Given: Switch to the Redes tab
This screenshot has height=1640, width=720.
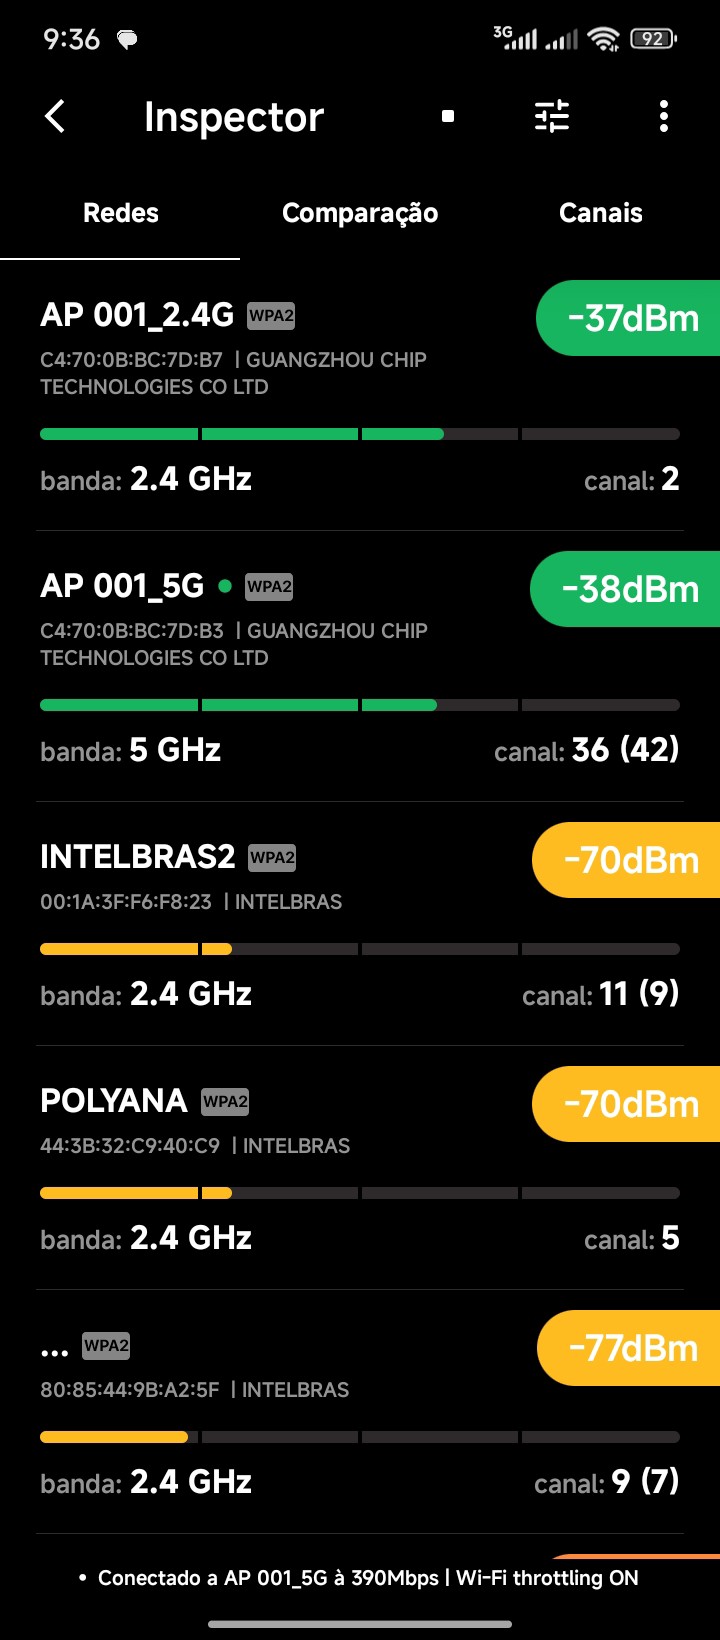Looking at the screenshot, I should (120, 213).
